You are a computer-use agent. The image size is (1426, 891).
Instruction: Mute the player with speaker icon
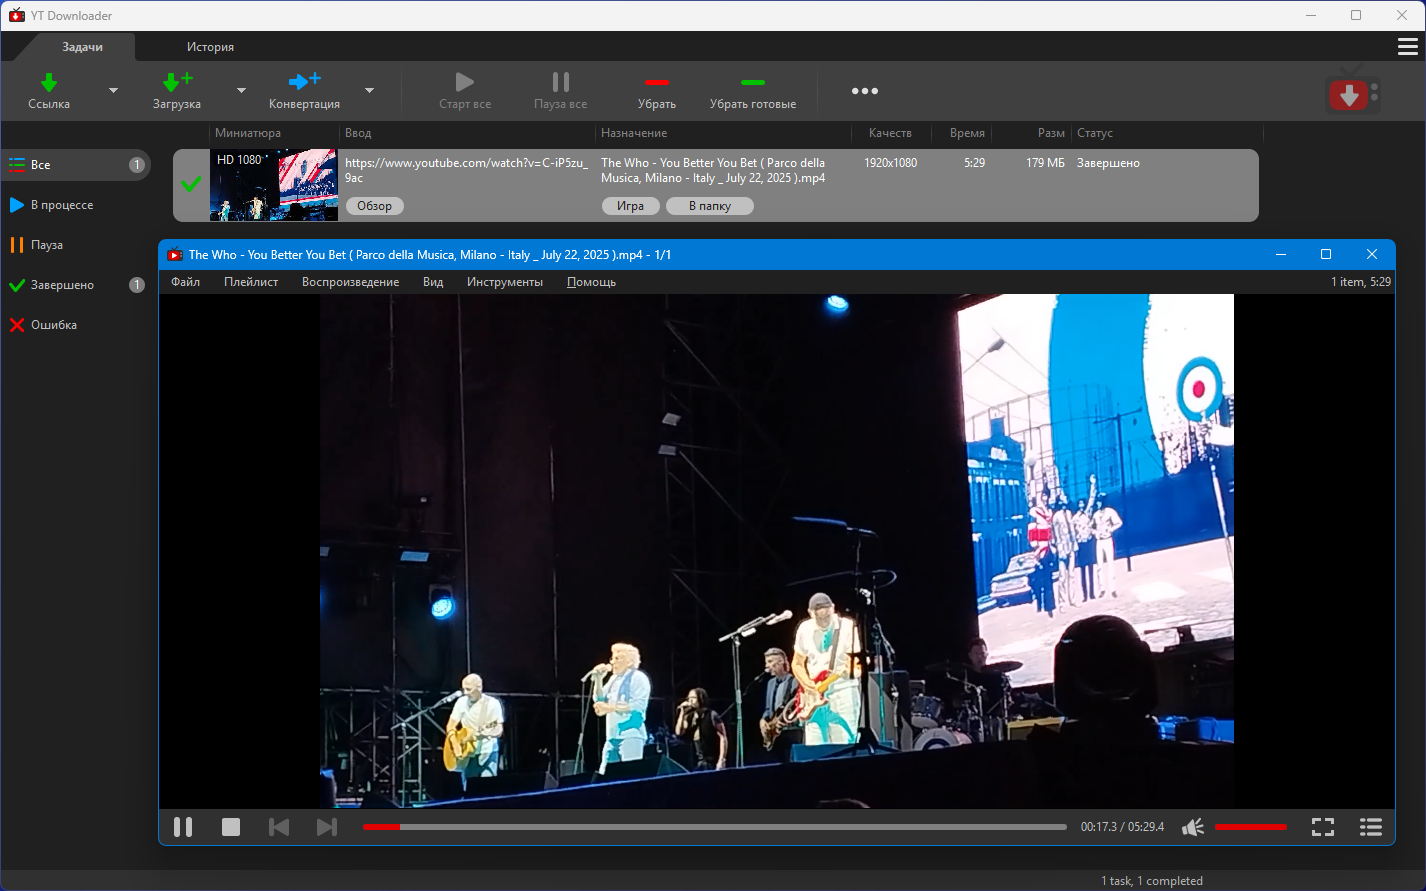click(1193, 827)
